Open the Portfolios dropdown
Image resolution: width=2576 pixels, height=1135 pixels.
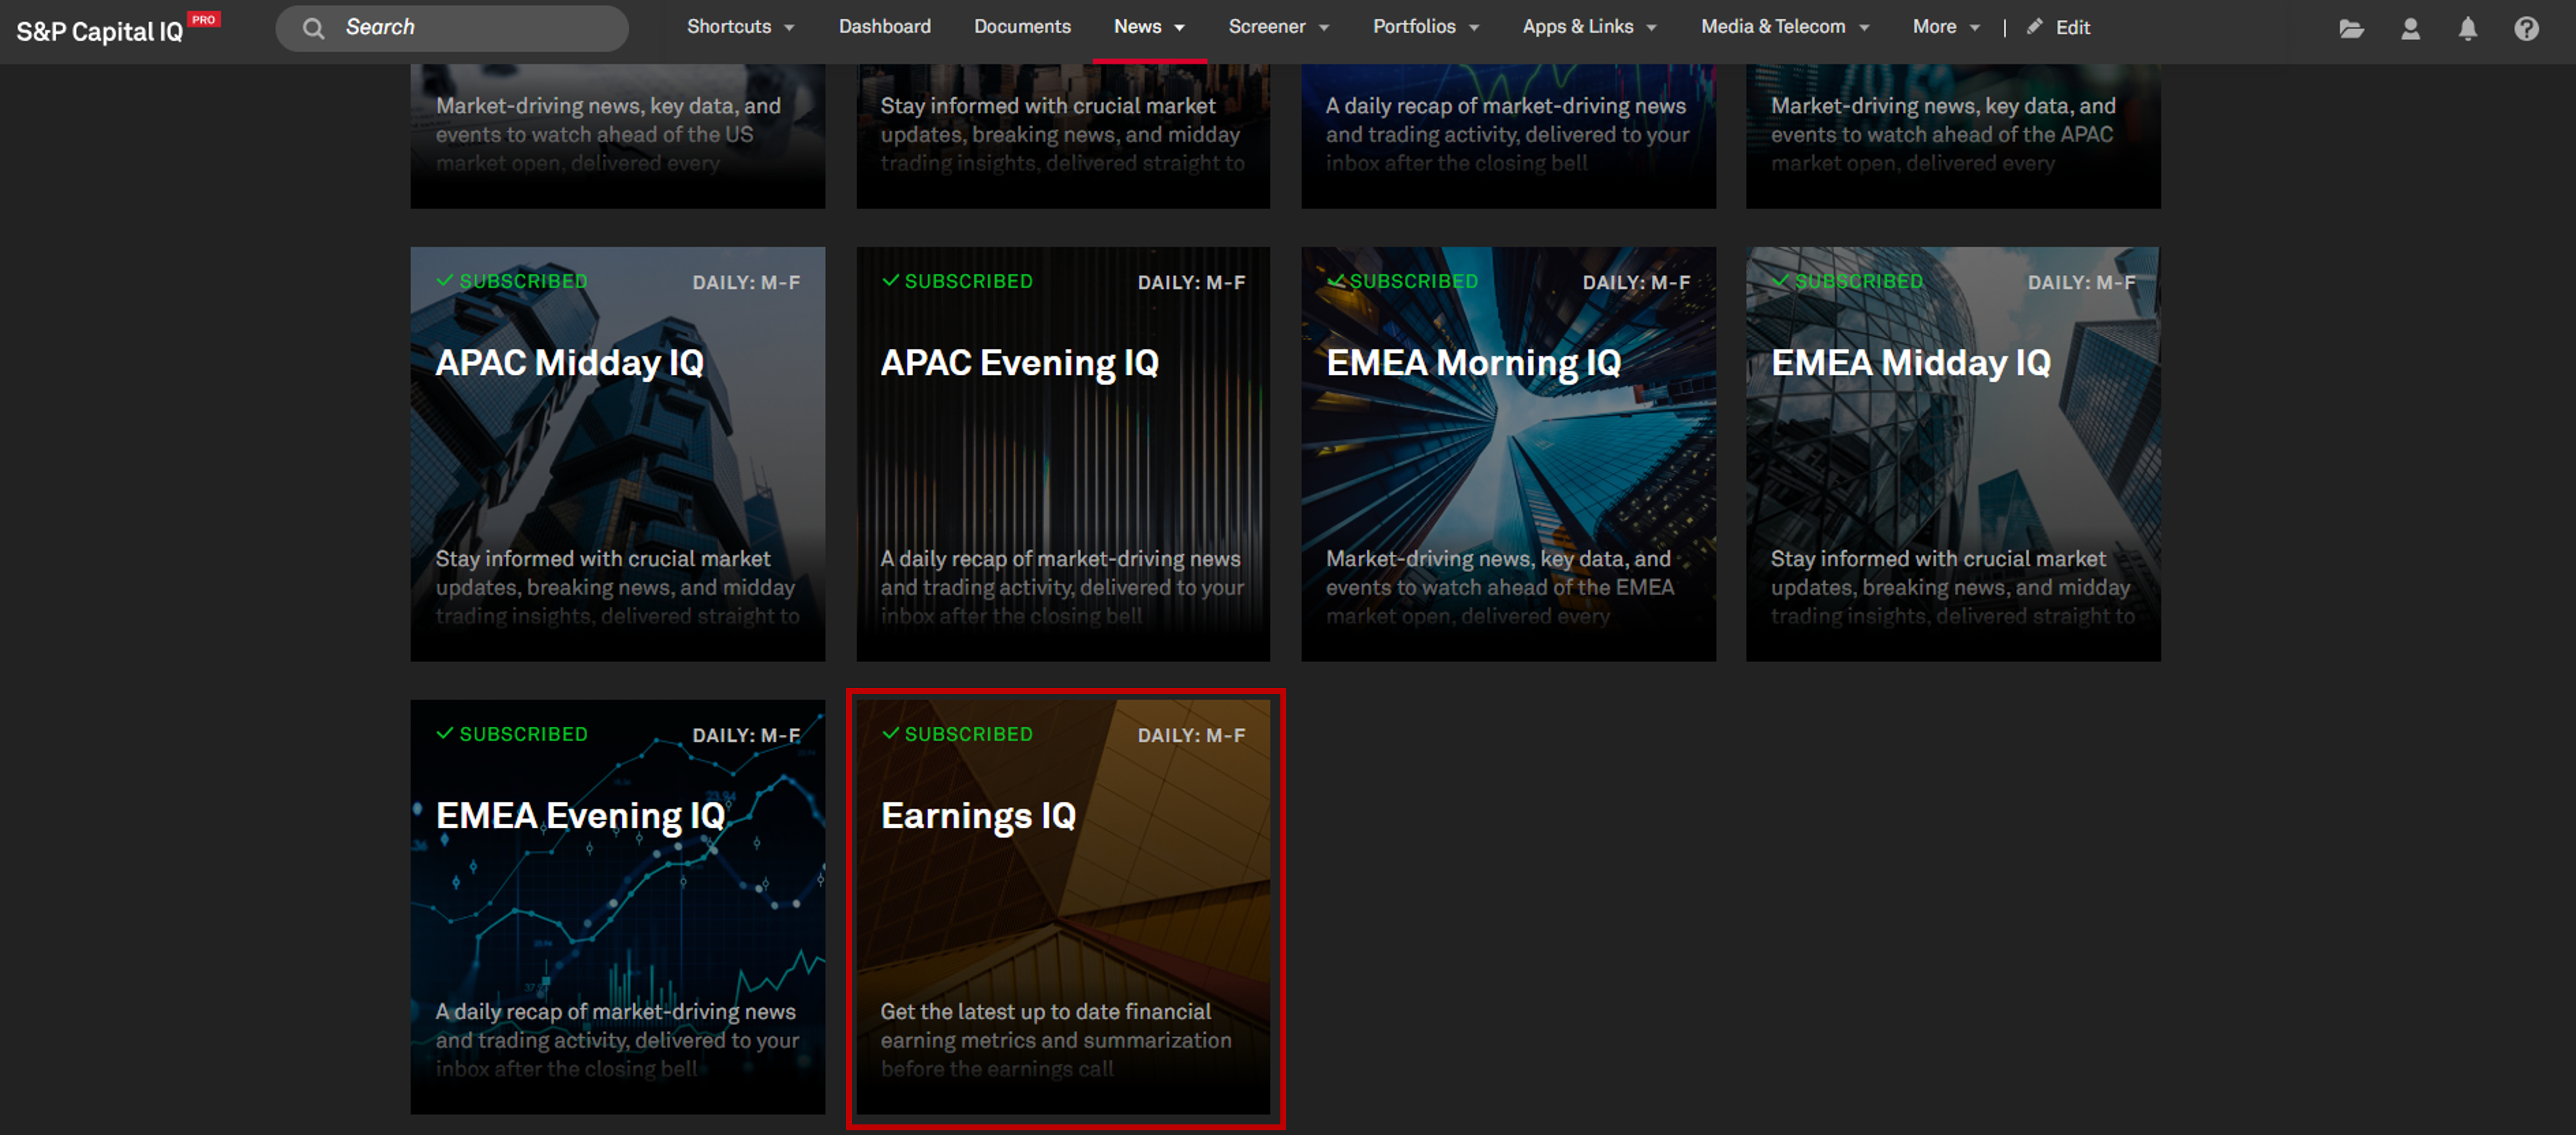pyautogui.click(x=1425, y=27)
